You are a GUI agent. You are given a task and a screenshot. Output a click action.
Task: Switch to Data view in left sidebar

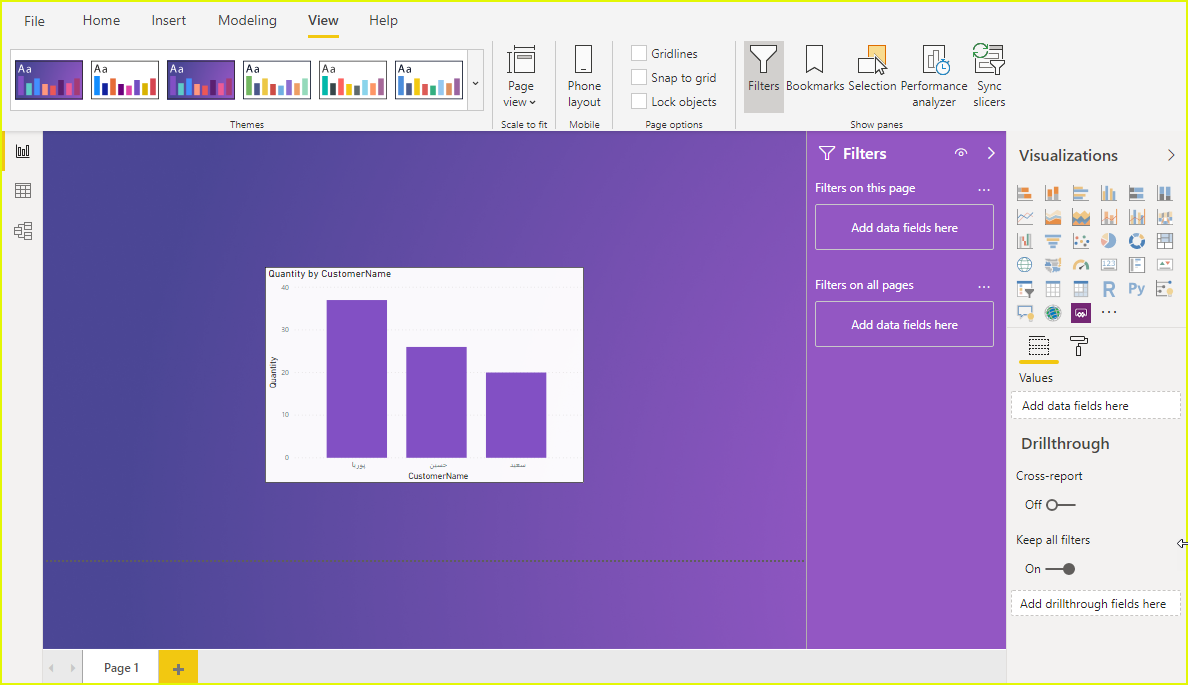pos(23,190)
